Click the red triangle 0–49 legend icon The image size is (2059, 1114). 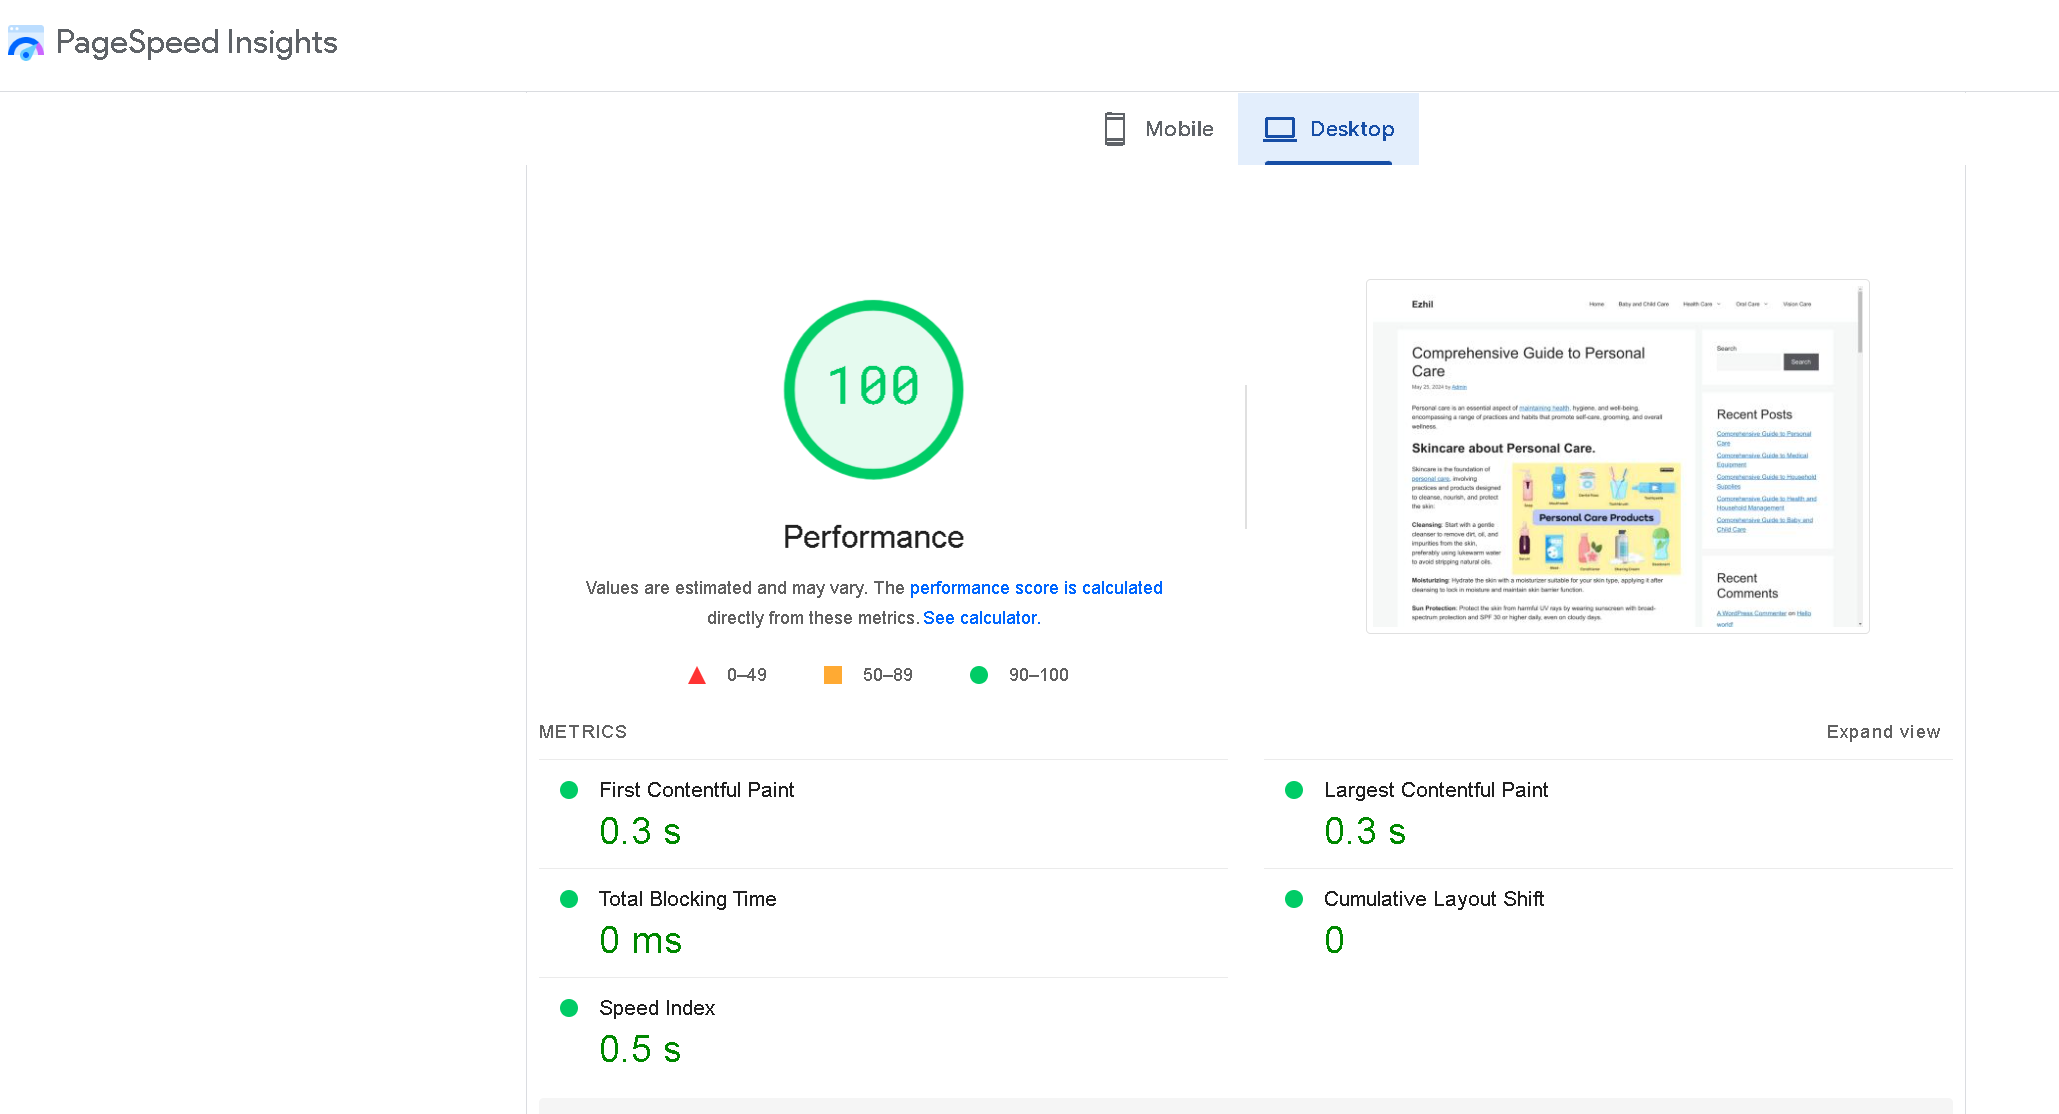(x=697, y=676)
